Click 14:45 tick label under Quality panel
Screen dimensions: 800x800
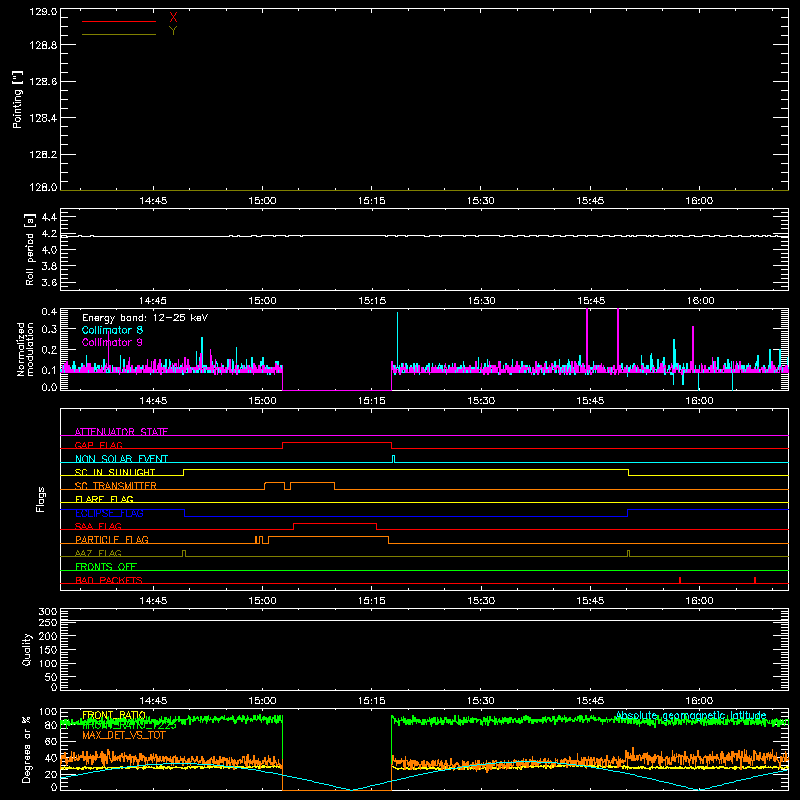pyautogui.click(x=153, y=701)
